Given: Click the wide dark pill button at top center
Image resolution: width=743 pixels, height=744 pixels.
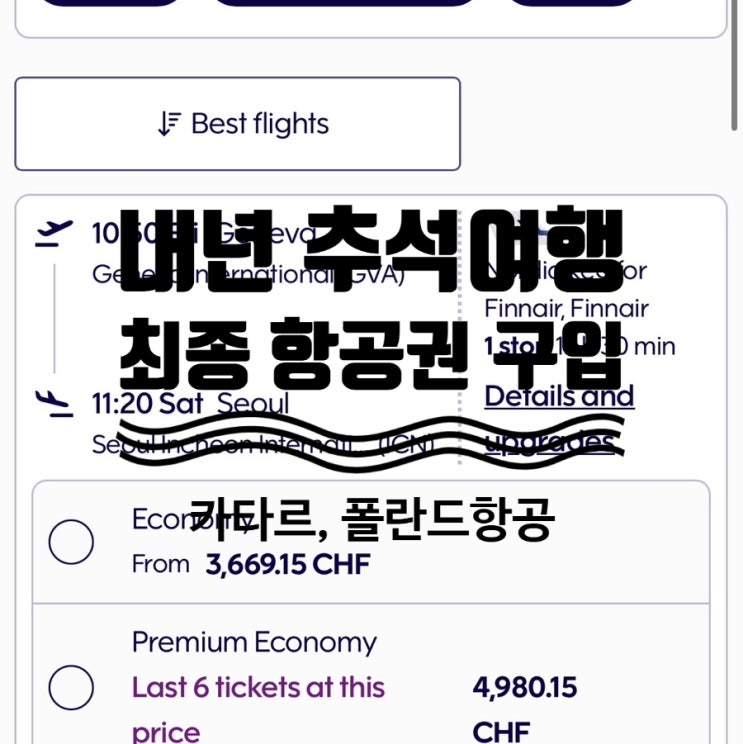Looking at the screenshot, I should point(345,3).
